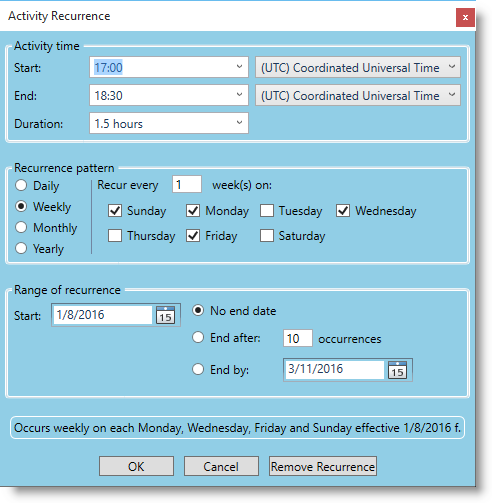Click the Remove Recurrence button
This screenshot has width=492, height=503.
(323, 466)
